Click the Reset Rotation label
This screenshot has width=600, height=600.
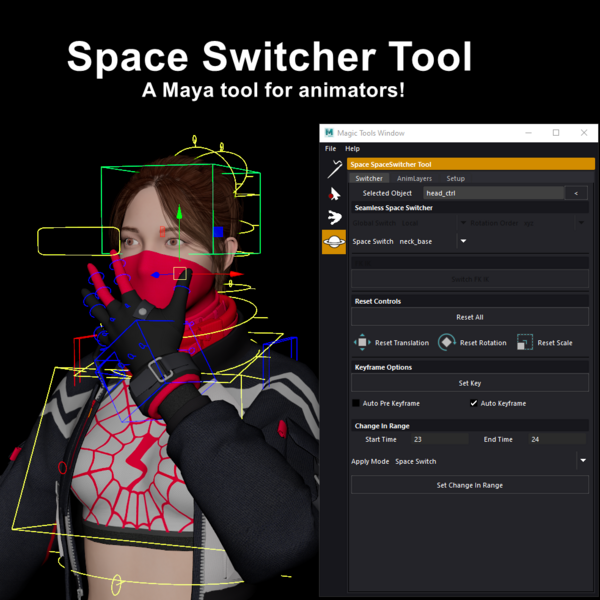coord(483,343)
